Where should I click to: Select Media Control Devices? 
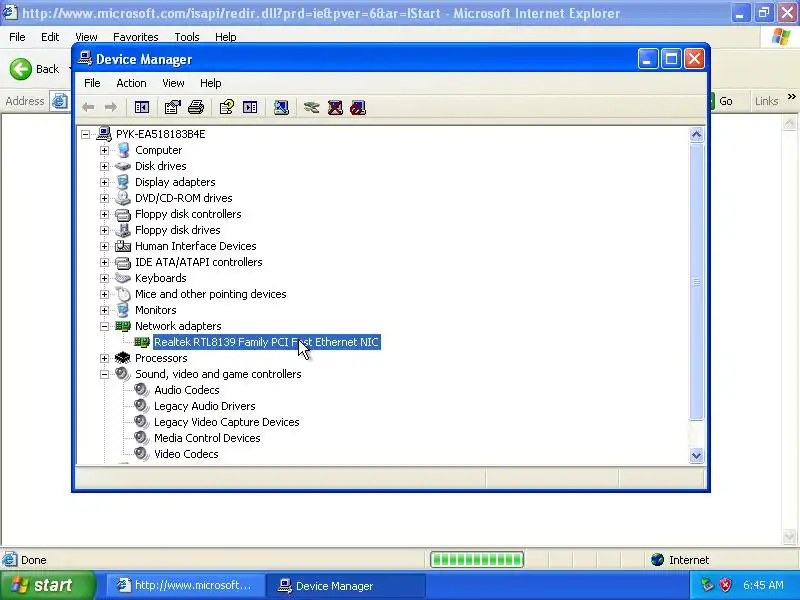207,438
